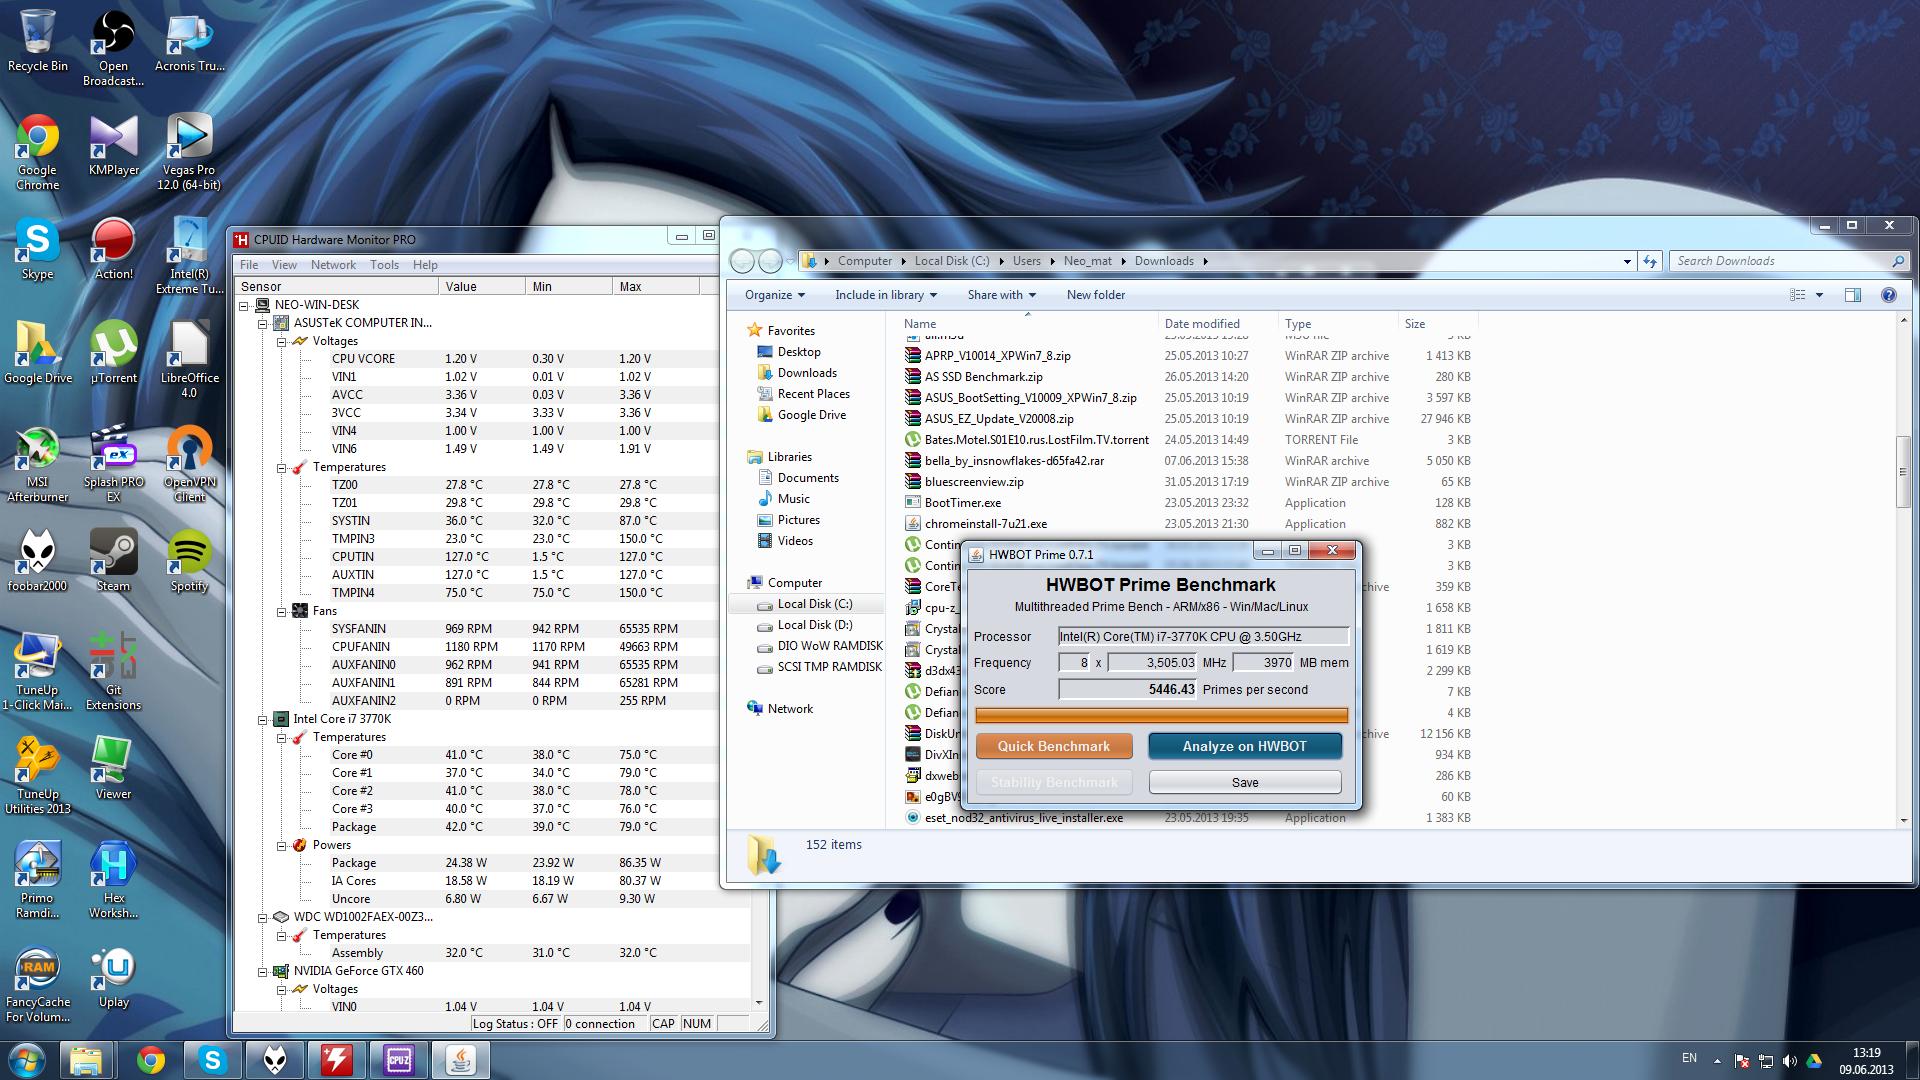
Task: Collapse the NEO-WIN-DESK tree node
Action: (x=244, y=305)
